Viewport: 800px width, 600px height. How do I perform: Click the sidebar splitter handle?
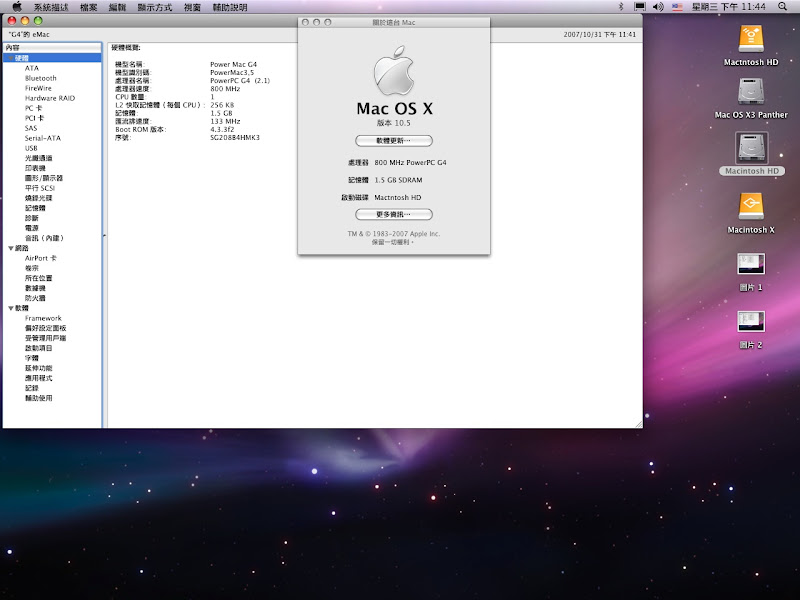105,236
